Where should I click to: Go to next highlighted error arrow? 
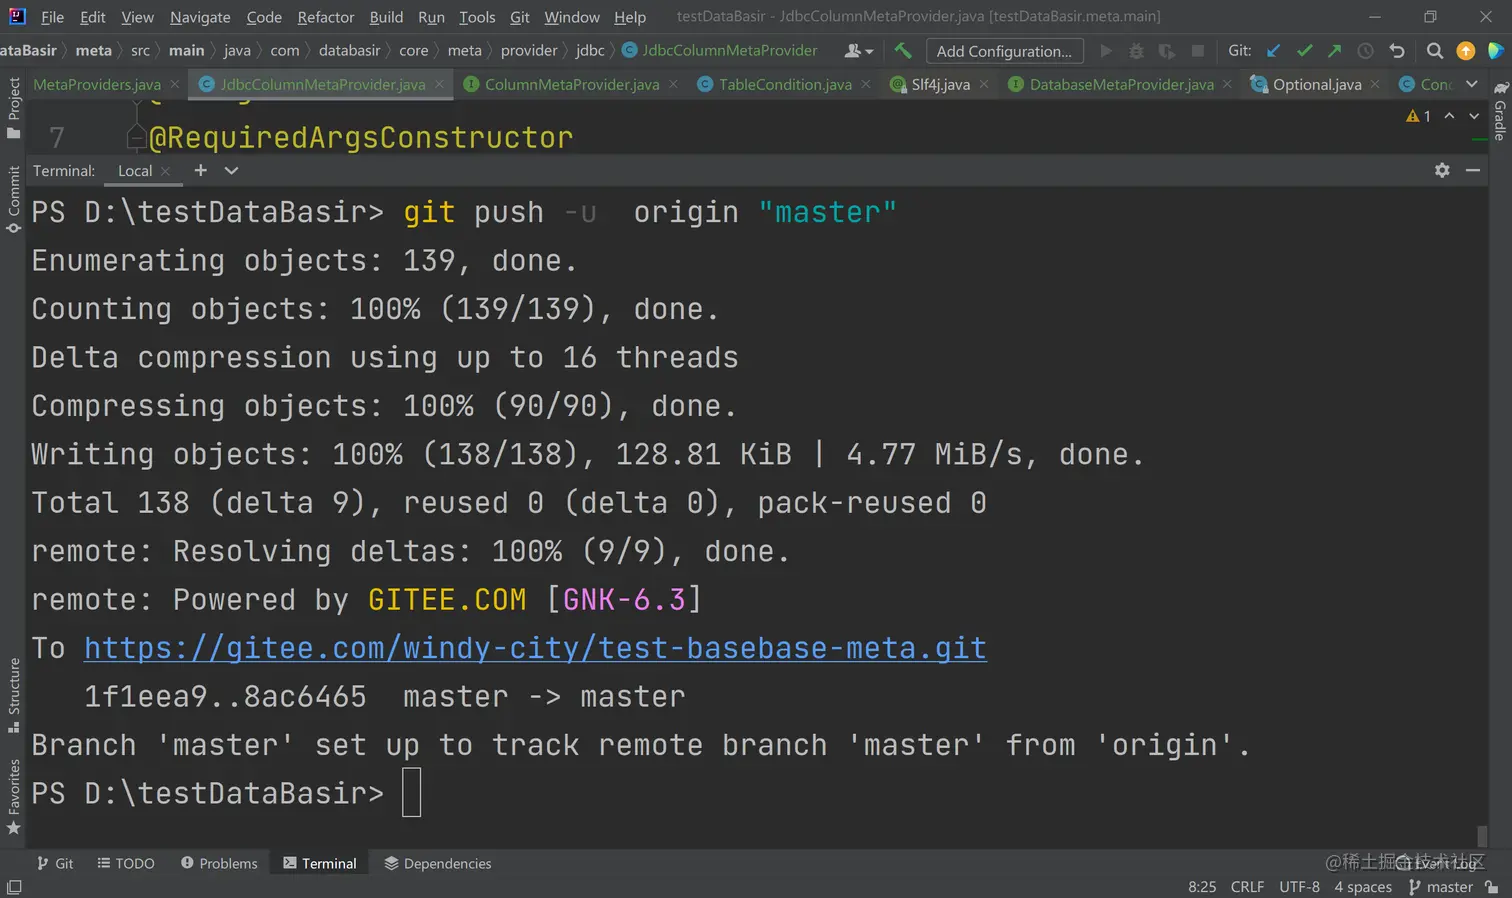point(1474,116)
